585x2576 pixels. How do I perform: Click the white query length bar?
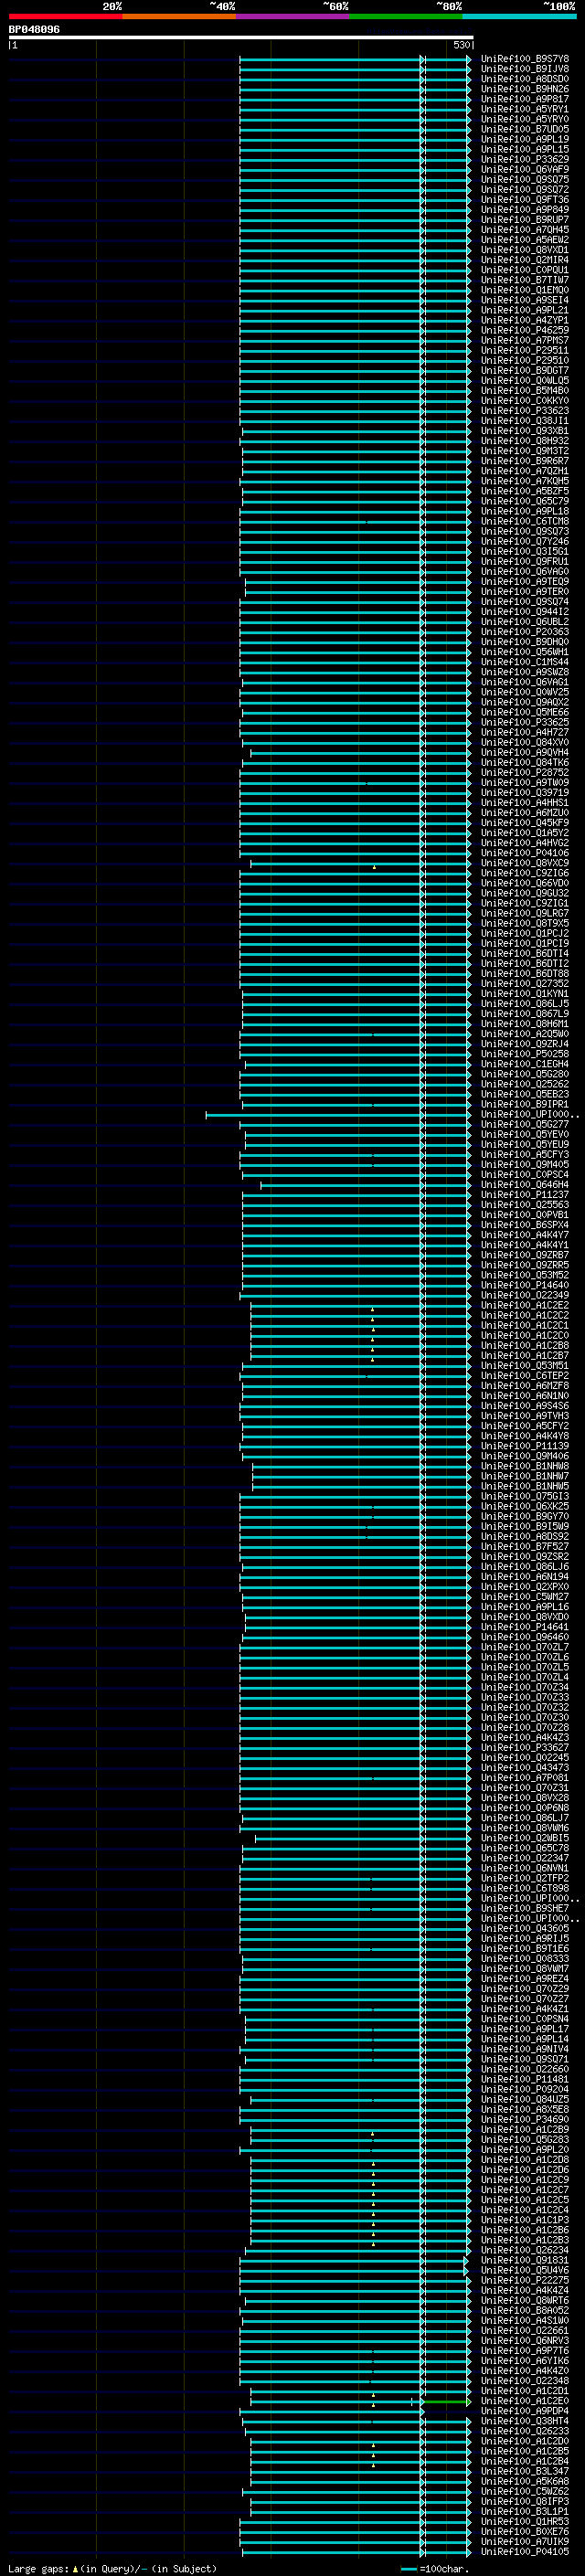(241, 37)
